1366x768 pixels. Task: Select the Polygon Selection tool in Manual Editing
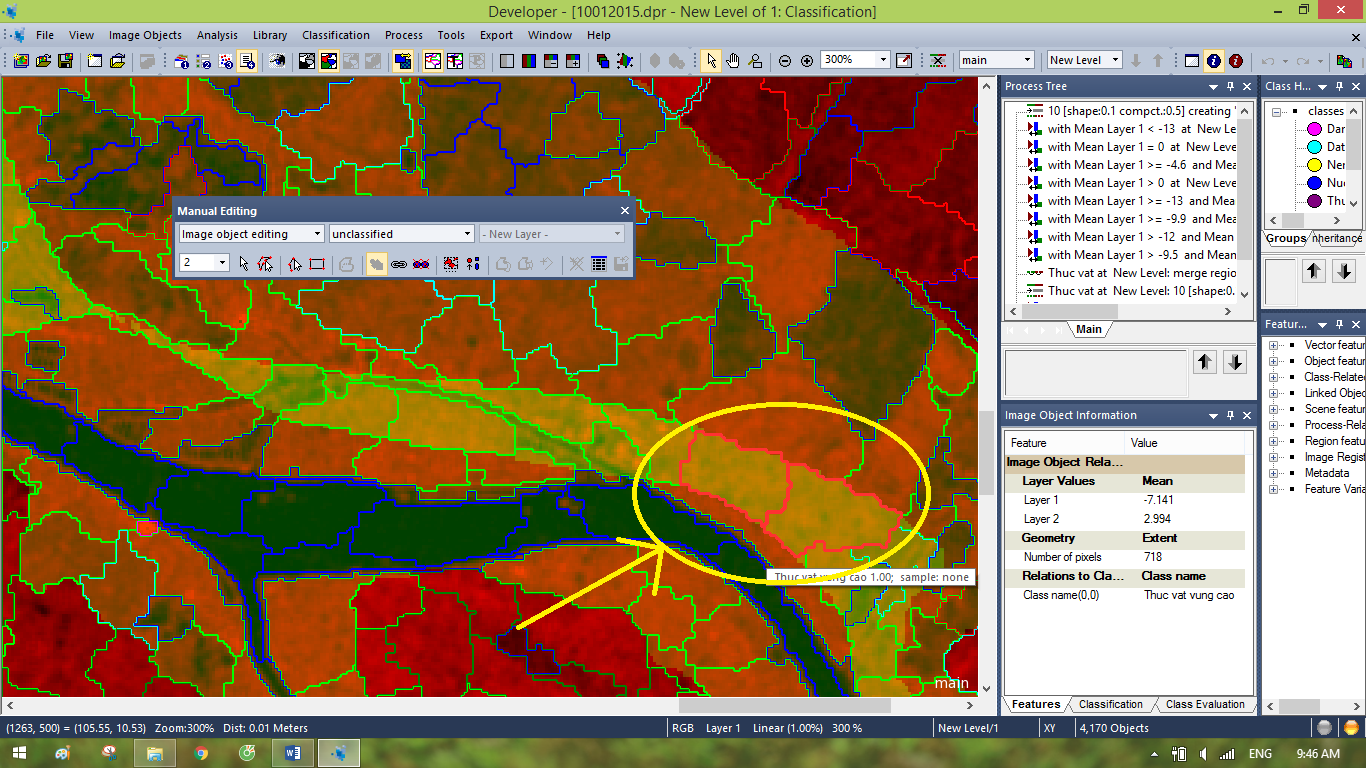(264, 264)
